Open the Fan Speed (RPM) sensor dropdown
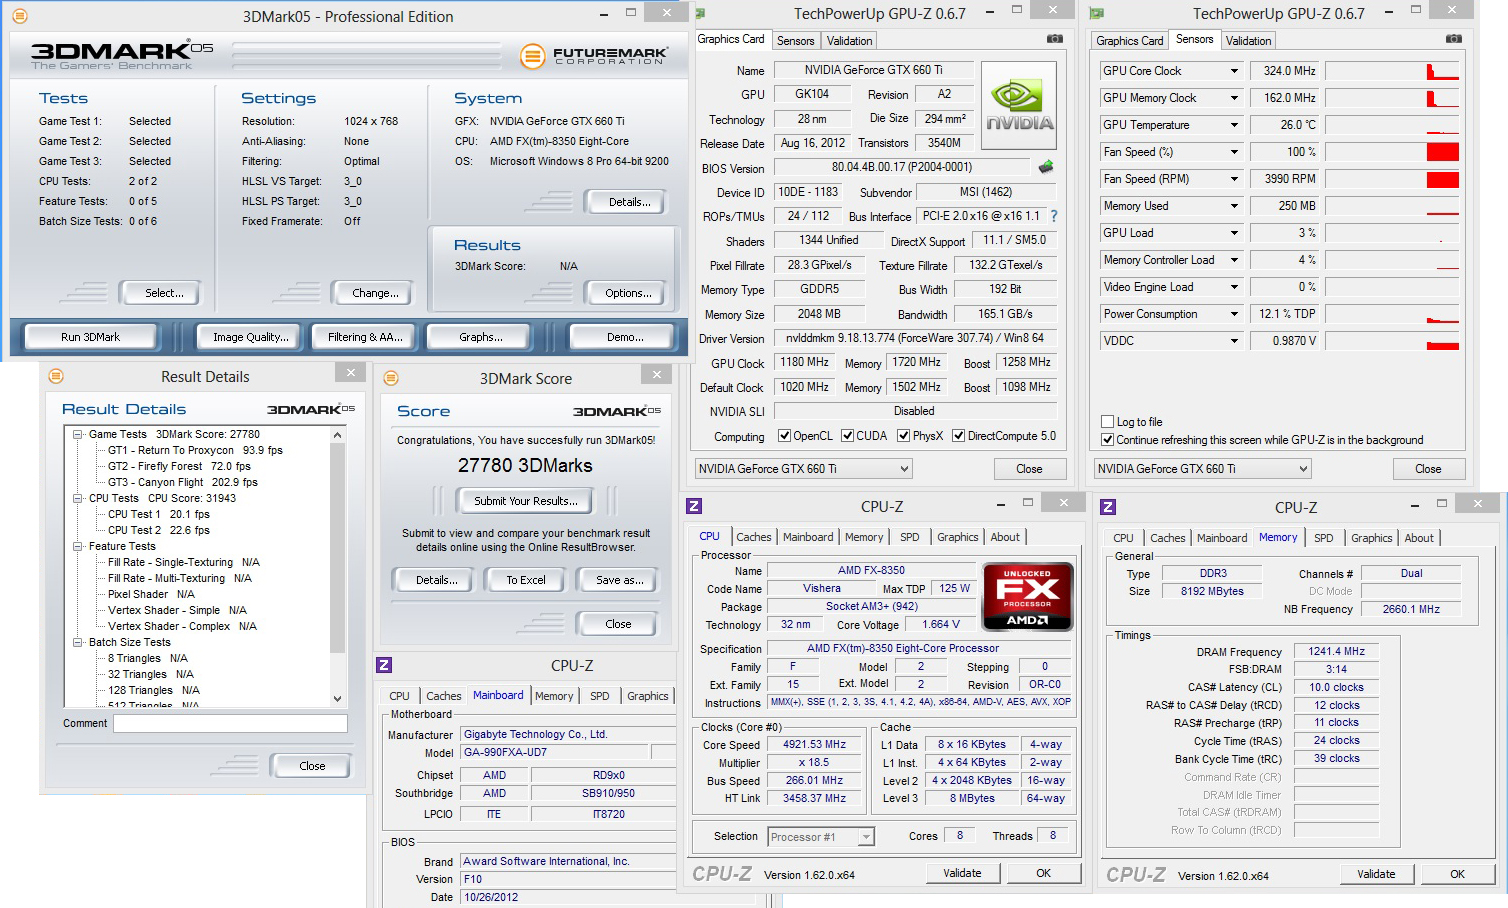 click(1234, 179)
